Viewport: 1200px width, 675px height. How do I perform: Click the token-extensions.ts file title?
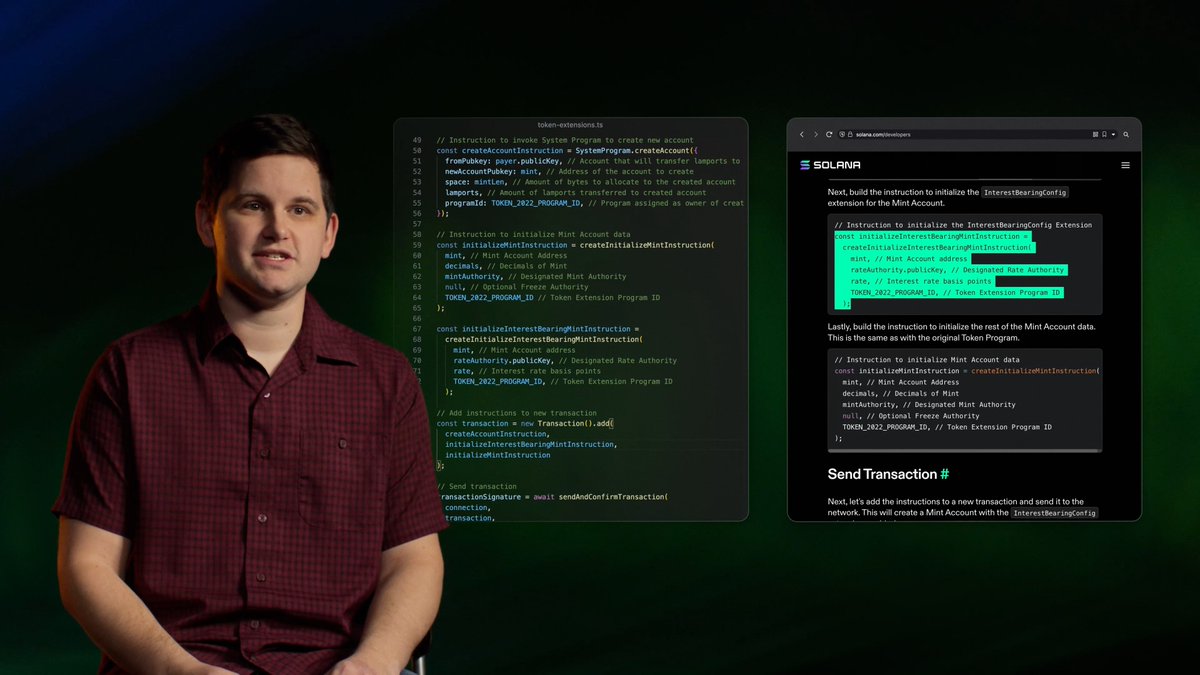[570, 125]
